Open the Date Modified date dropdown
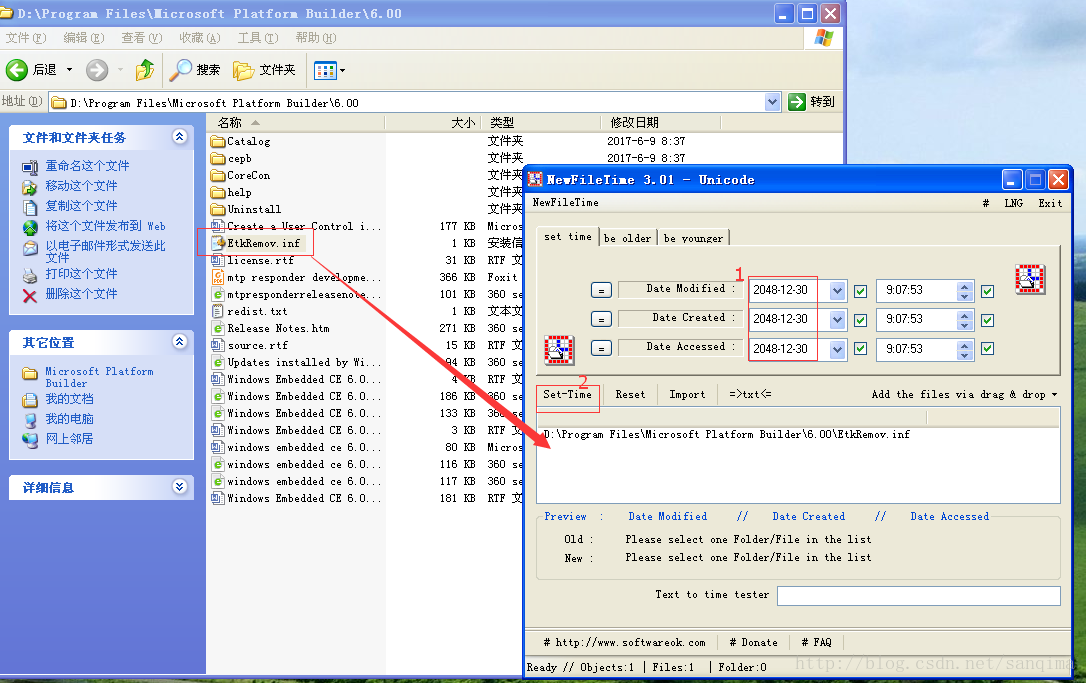The width and height of the screenshot is (1086, 683). pos(837,290)
